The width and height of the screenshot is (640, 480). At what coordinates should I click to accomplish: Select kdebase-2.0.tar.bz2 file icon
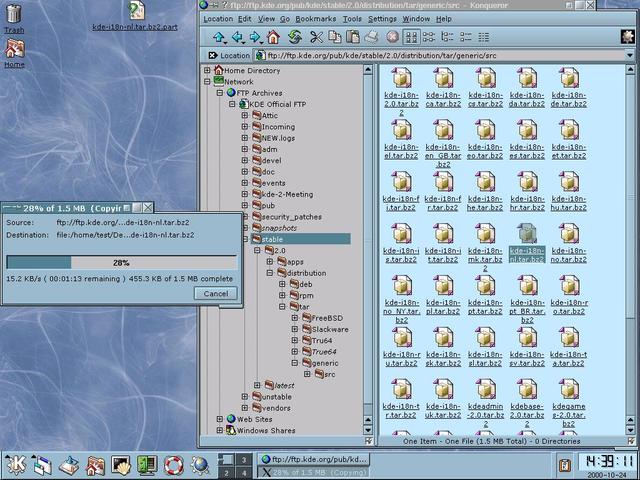tap(527, 389)
